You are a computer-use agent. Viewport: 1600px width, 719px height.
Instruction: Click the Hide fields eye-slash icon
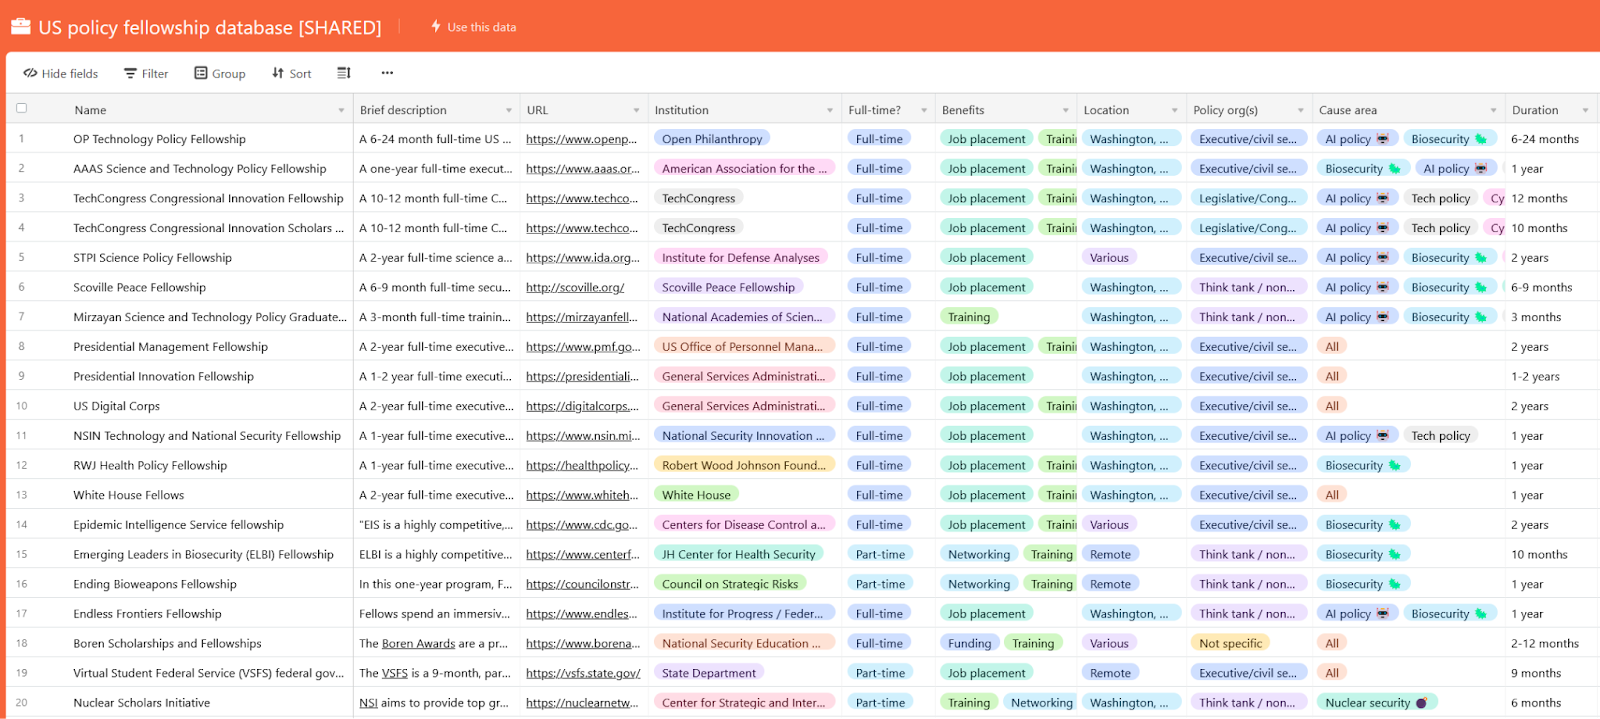tap(30, 73)
